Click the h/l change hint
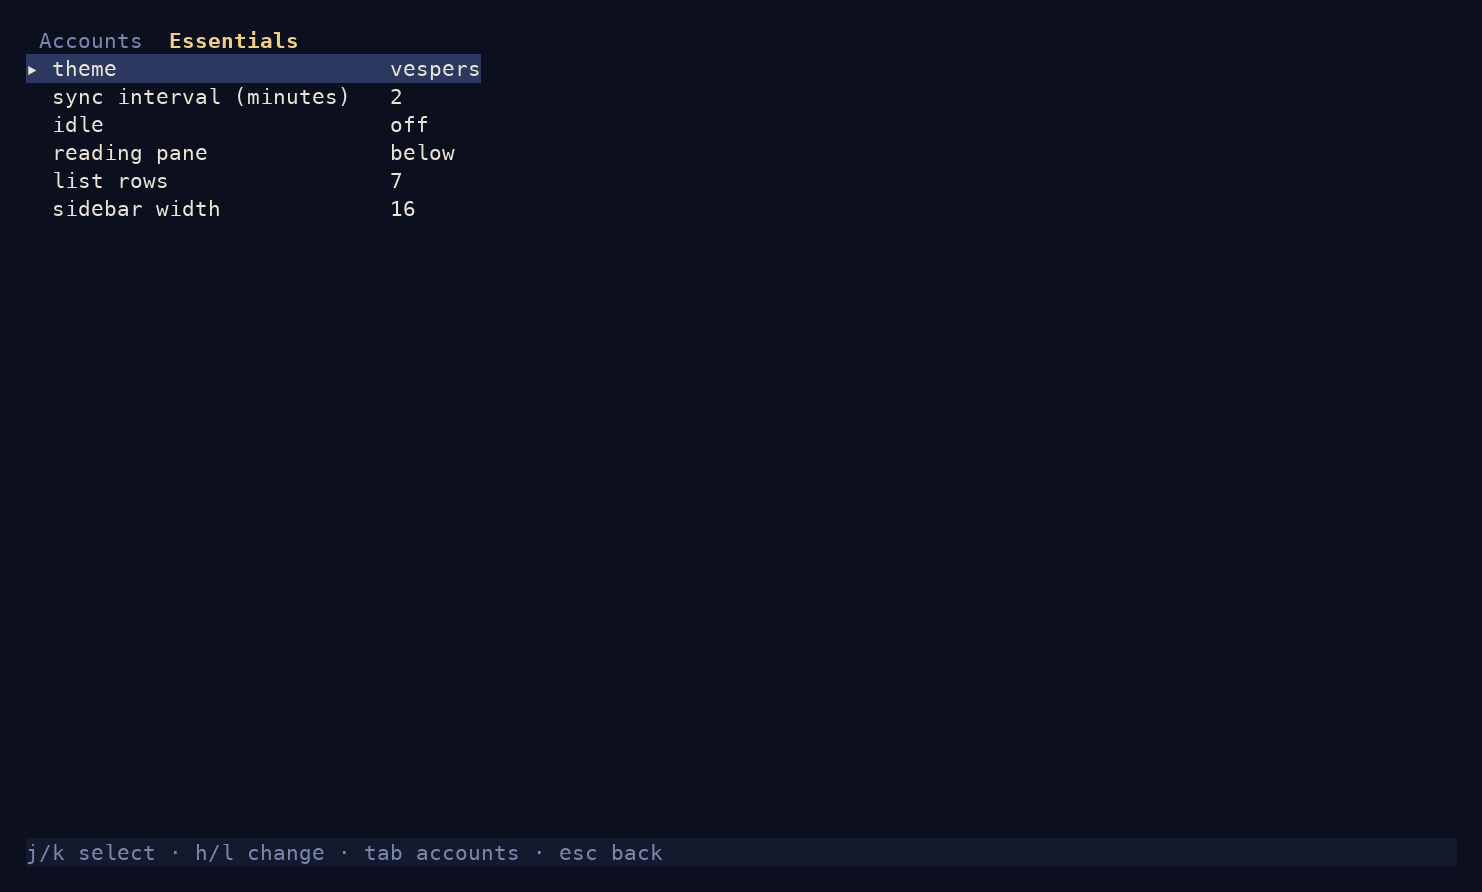Image resolution: width=1482 pixels, height=892 pixels. tap(260, 853)
